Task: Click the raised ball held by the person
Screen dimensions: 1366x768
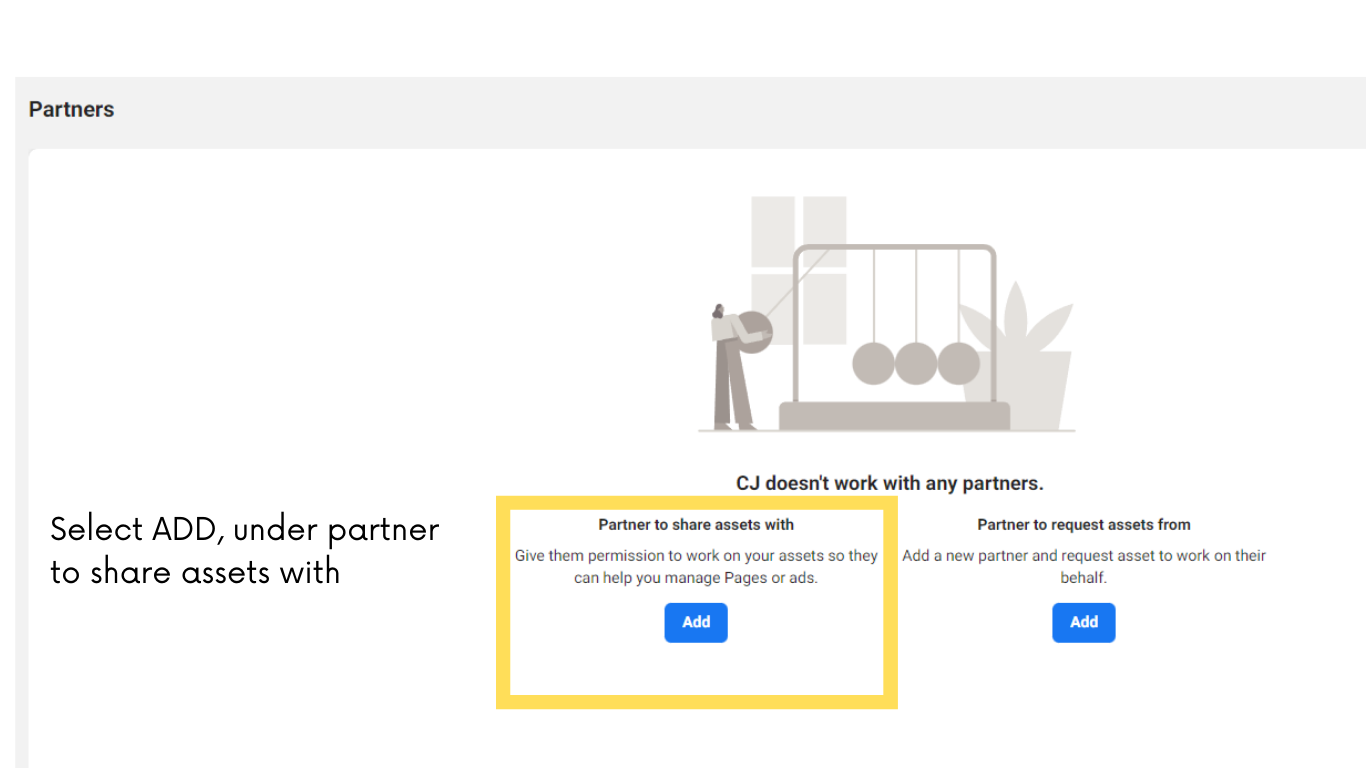Action: [x=754, y=330]
